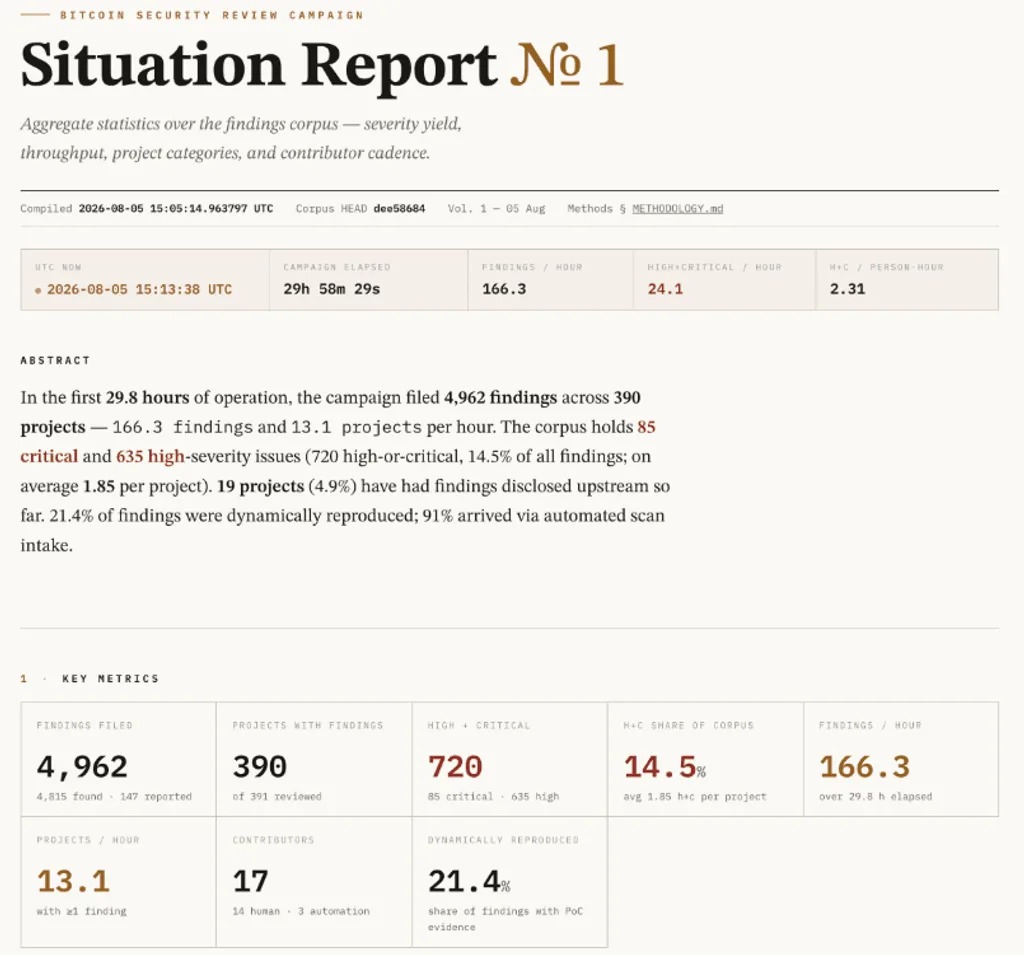
Task: Click the Findings / Hour 166.3 header stat
Action: point(550,280)
